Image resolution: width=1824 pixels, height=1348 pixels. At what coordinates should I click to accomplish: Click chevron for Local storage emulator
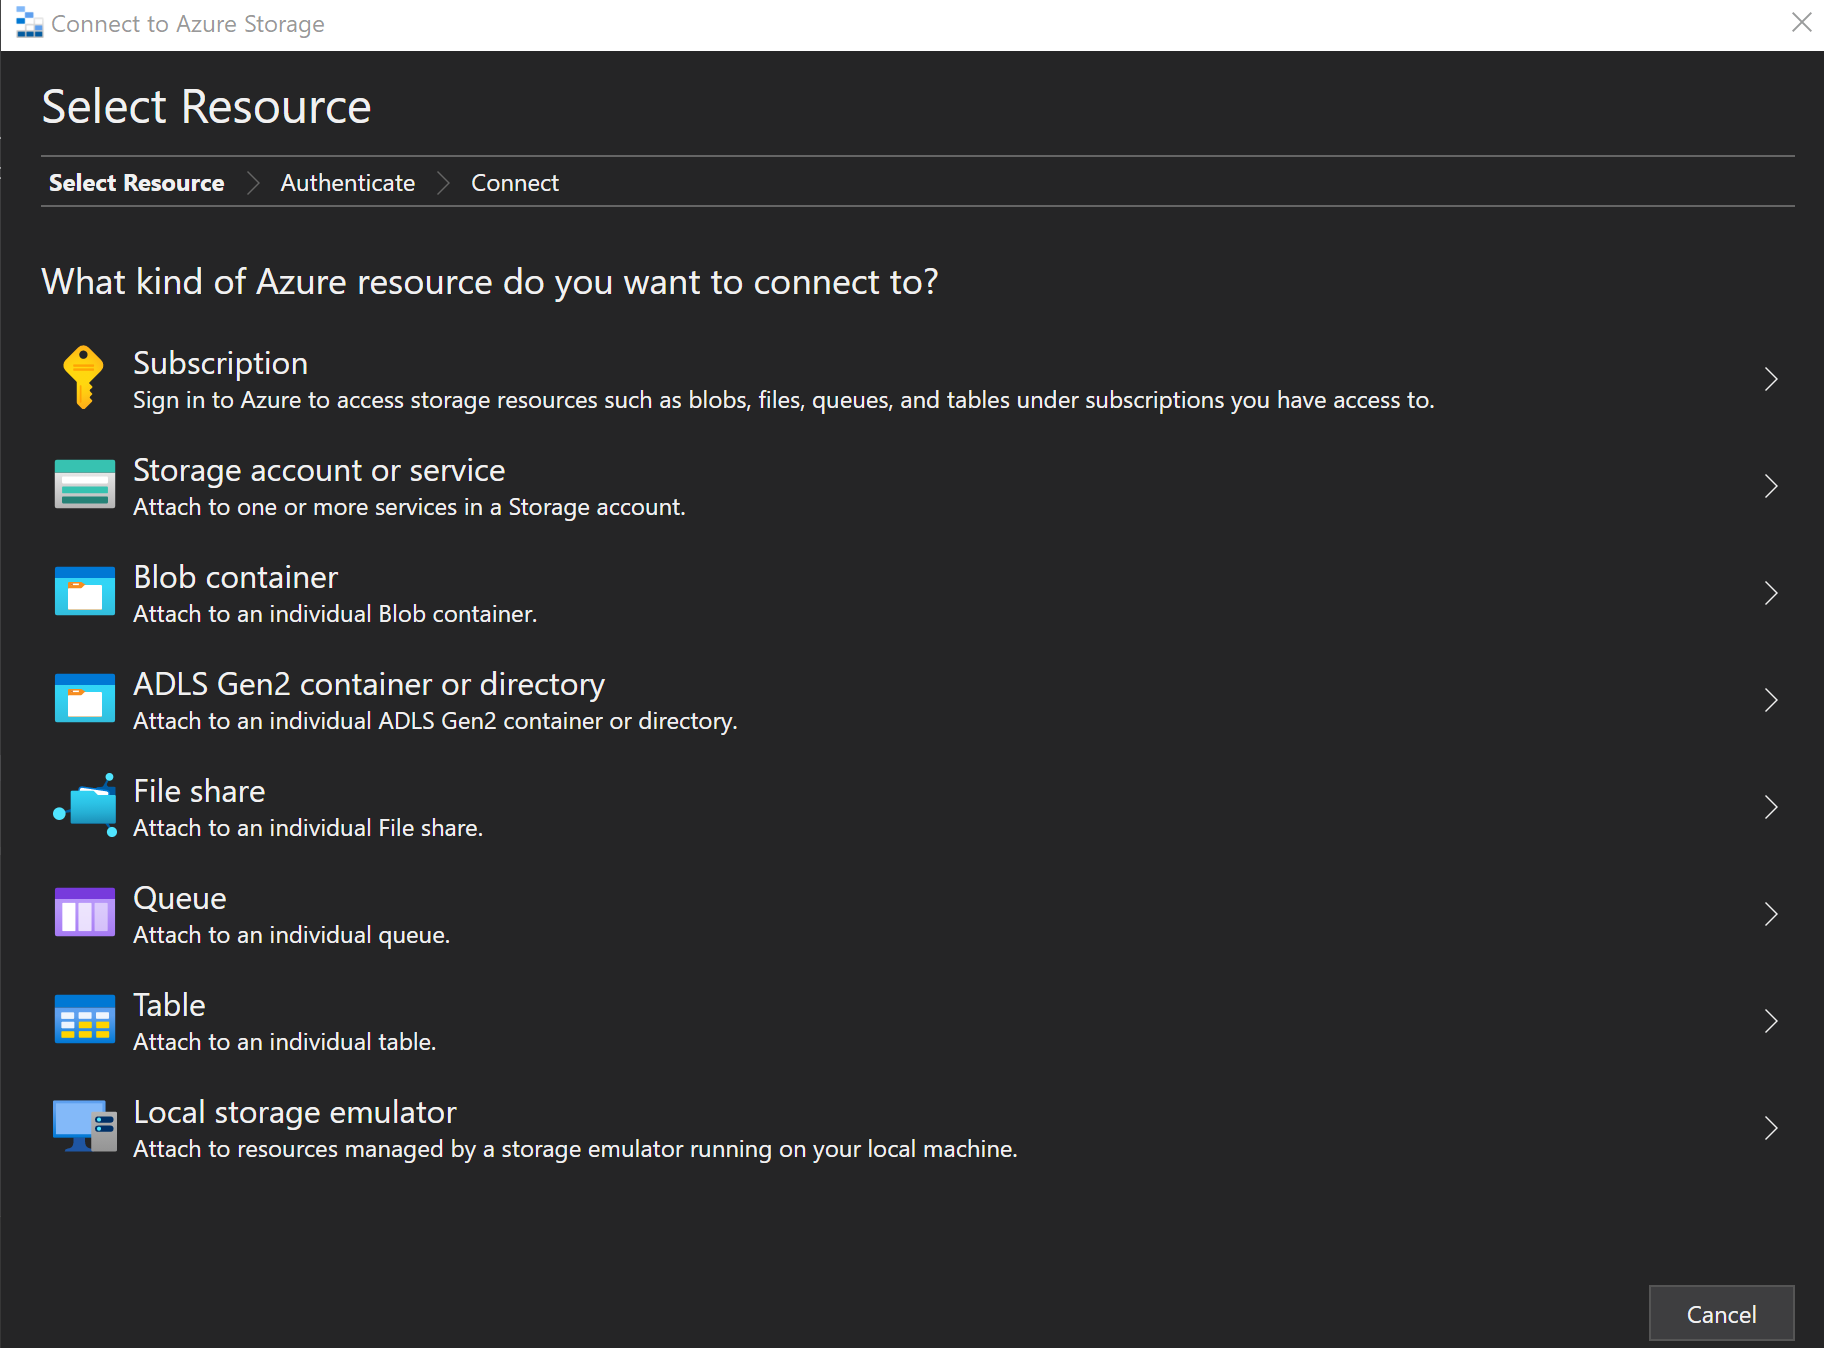[x=1770, y=1128]
